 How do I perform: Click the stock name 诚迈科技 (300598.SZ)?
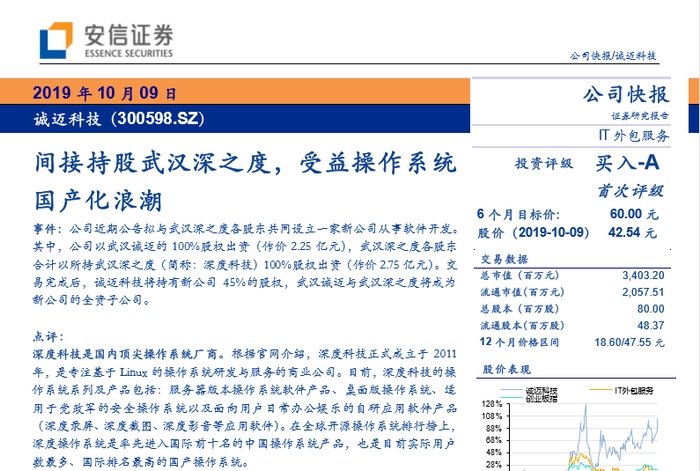coord(118,119)
